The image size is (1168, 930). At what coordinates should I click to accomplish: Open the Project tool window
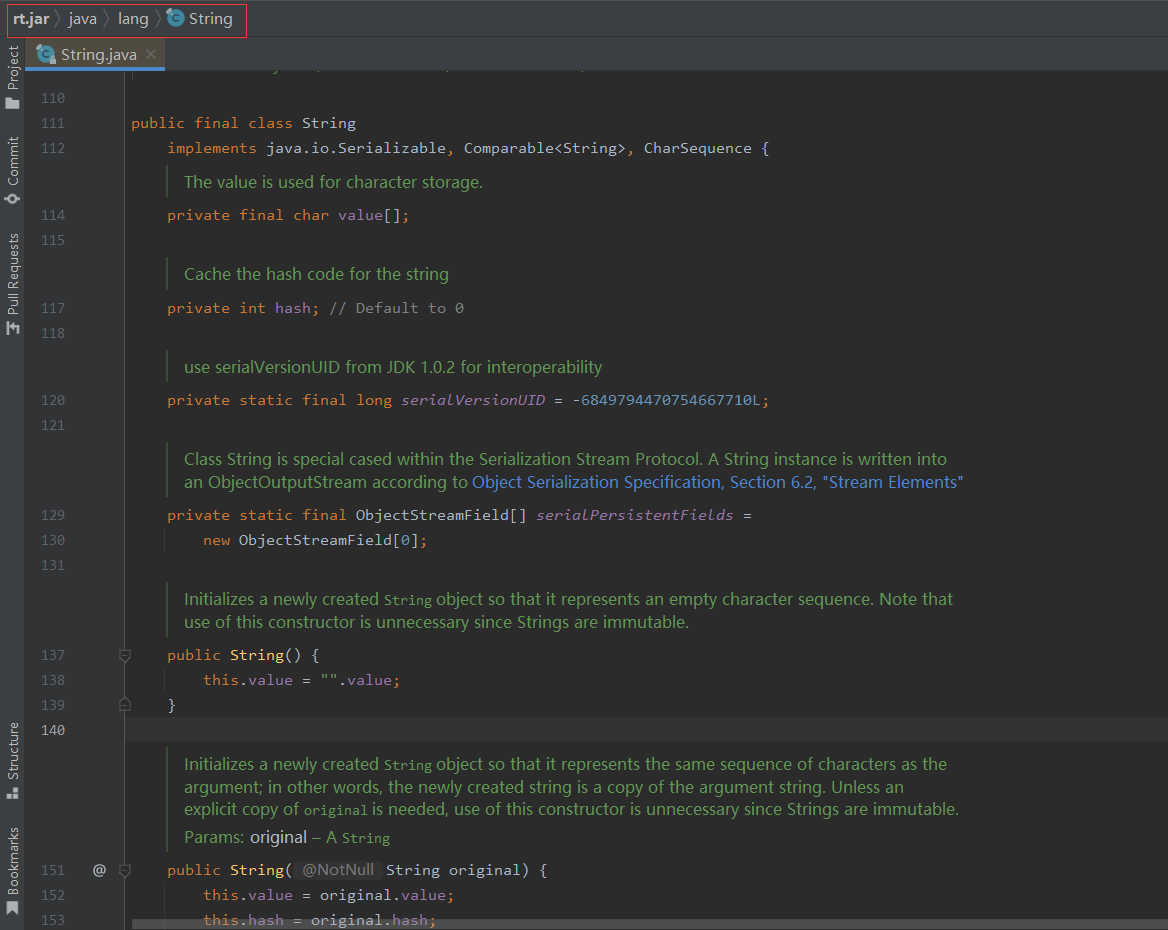click(12, 77)
